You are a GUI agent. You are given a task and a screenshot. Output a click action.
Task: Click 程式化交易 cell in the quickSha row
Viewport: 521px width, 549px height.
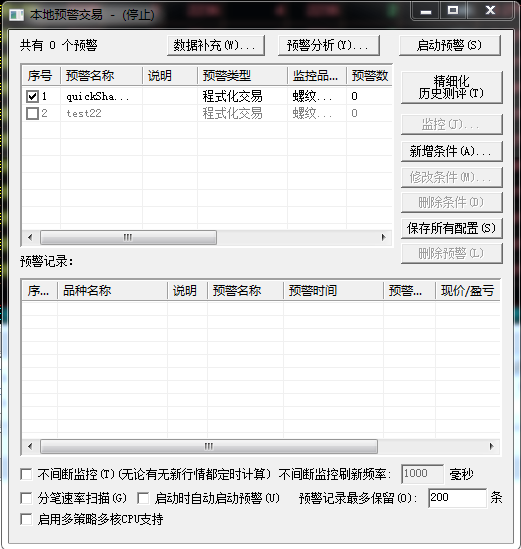[242, 96]
